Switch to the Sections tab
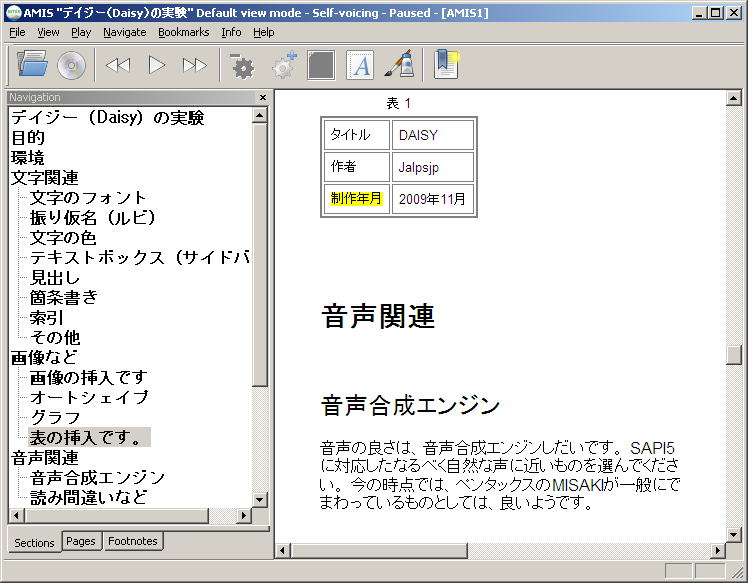This screenshot has width=748, height=583. [34, 542]
